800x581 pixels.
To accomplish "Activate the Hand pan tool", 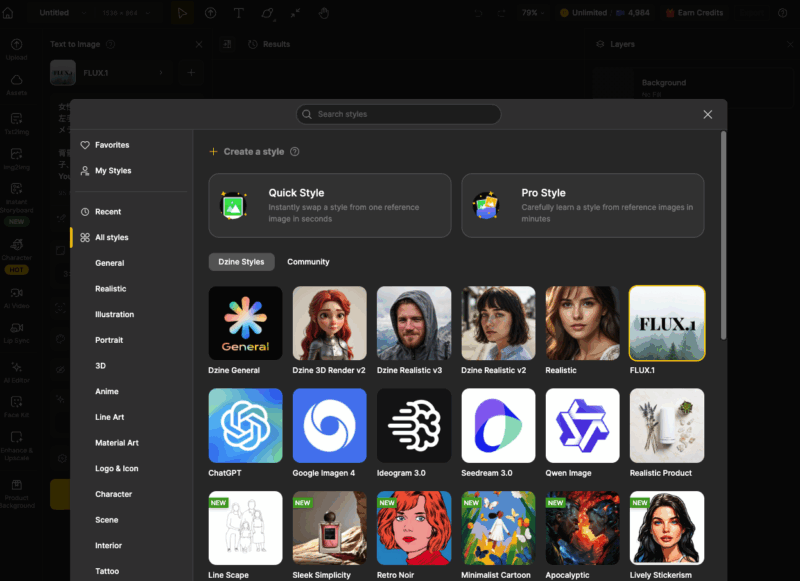I will click(323, 13).
